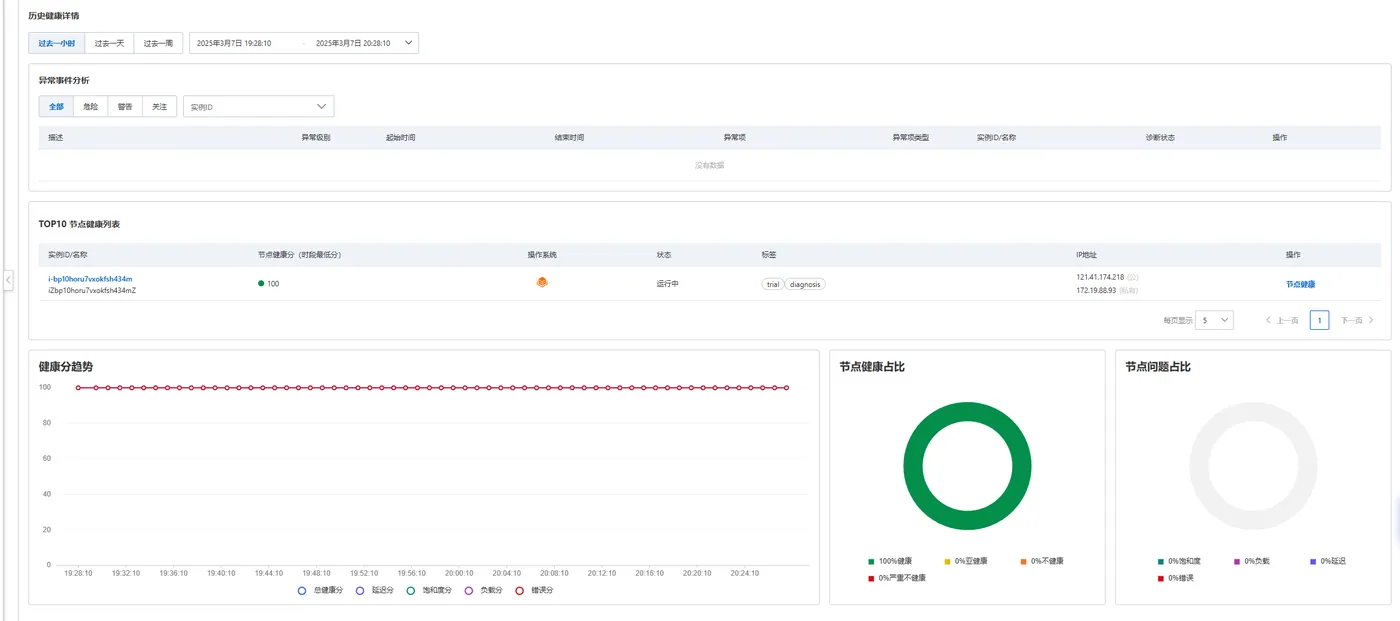Toggle 饱和度分 series in chart legend
Viewport: 1400px width, 621px height.
tap(430, 591)
